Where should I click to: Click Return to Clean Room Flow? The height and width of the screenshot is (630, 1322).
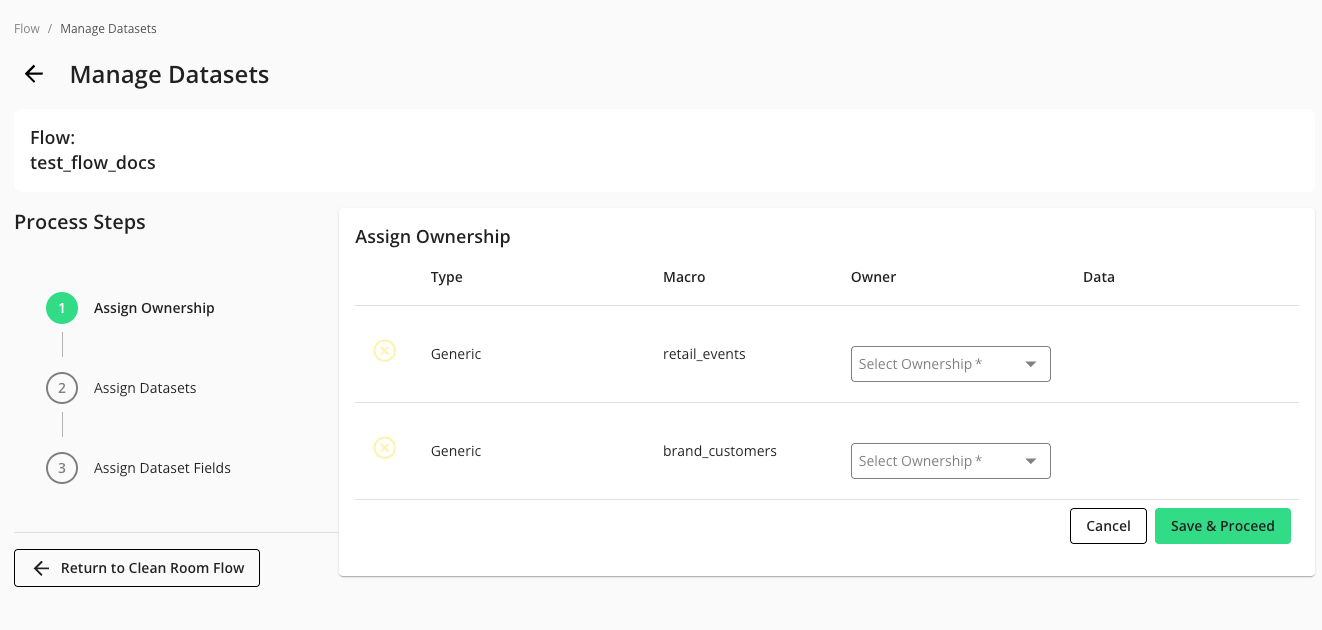[x=137, y=568]
